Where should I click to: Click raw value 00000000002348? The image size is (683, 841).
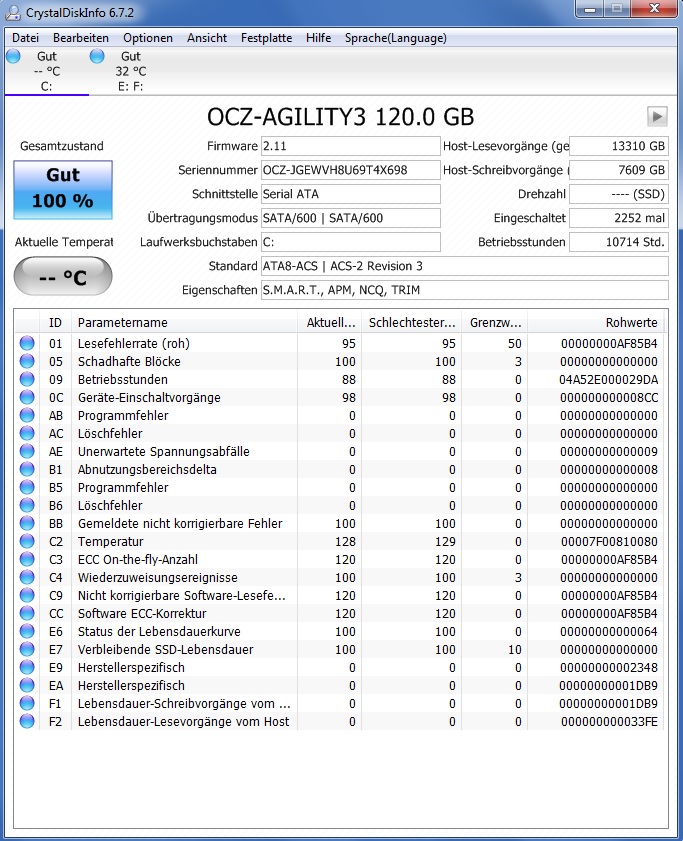tap(609, 667)
